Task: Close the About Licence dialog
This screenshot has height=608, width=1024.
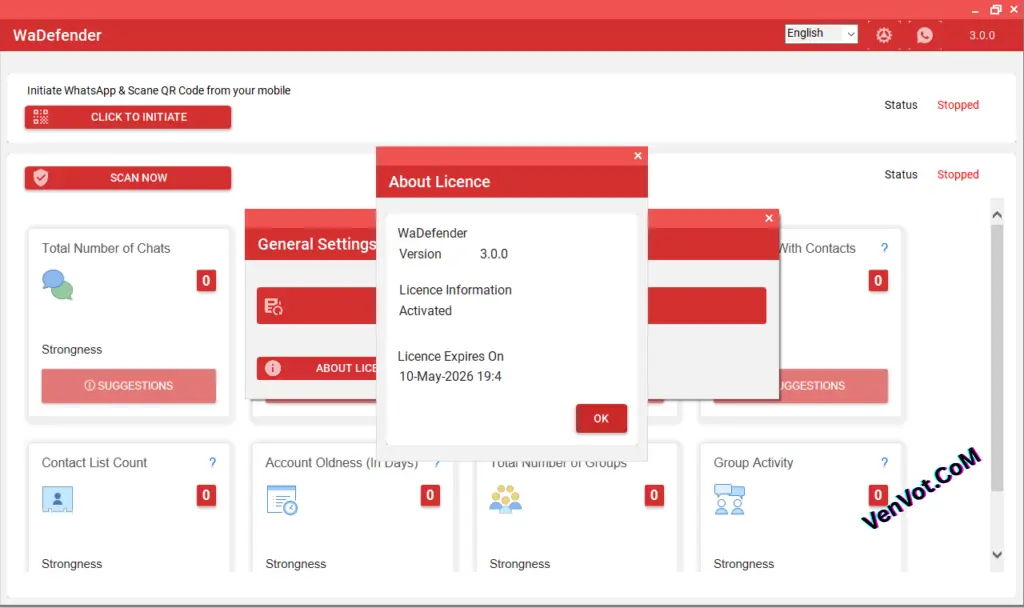Action: tap(638, 155)
